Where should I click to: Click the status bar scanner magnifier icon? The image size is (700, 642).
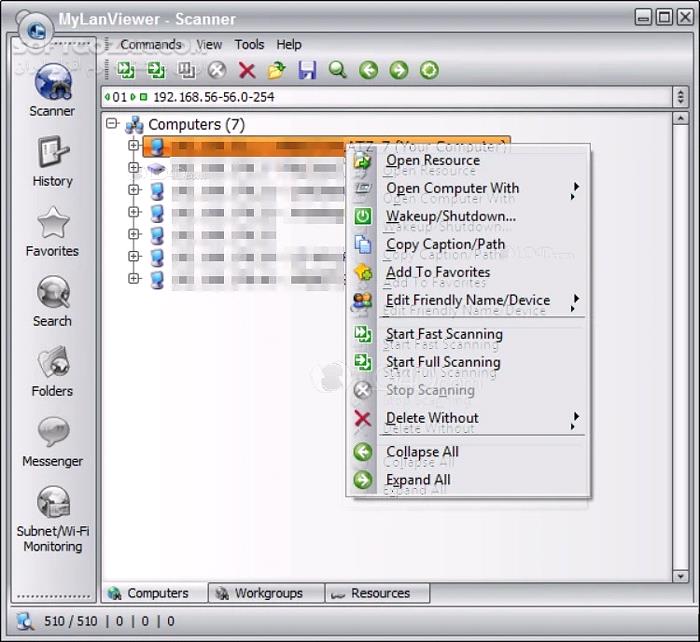click(x=25, y=621)
